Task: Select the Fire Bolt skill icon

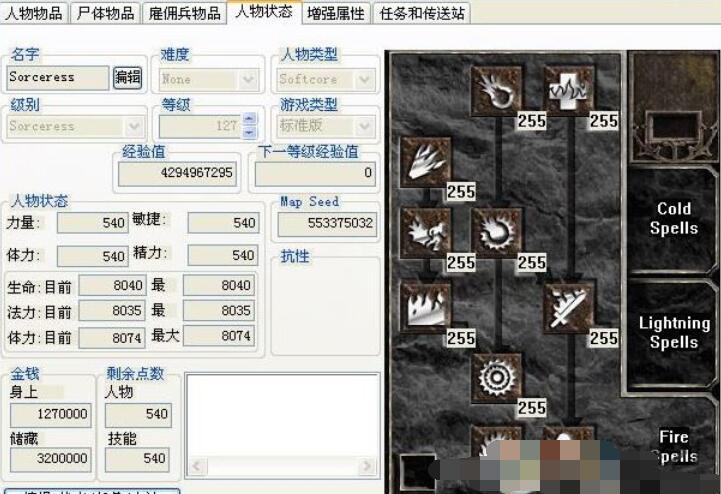Action: [x=497, y=91]
